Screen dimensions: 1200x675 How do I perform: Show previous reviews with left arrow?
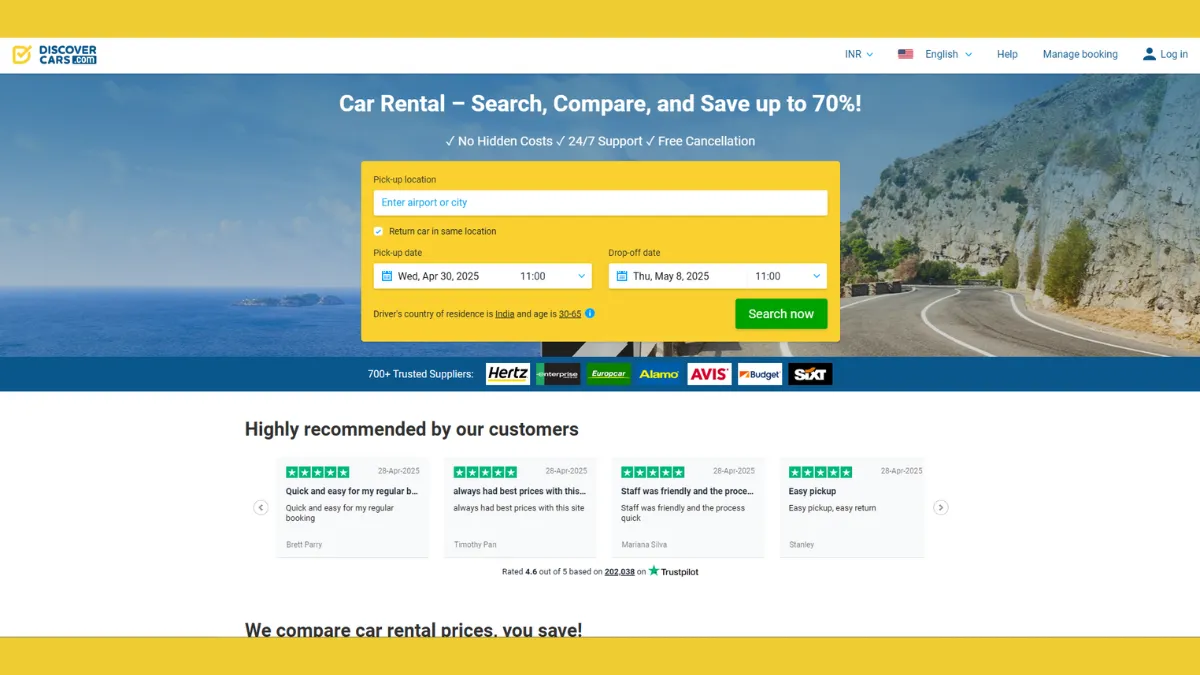261,507
